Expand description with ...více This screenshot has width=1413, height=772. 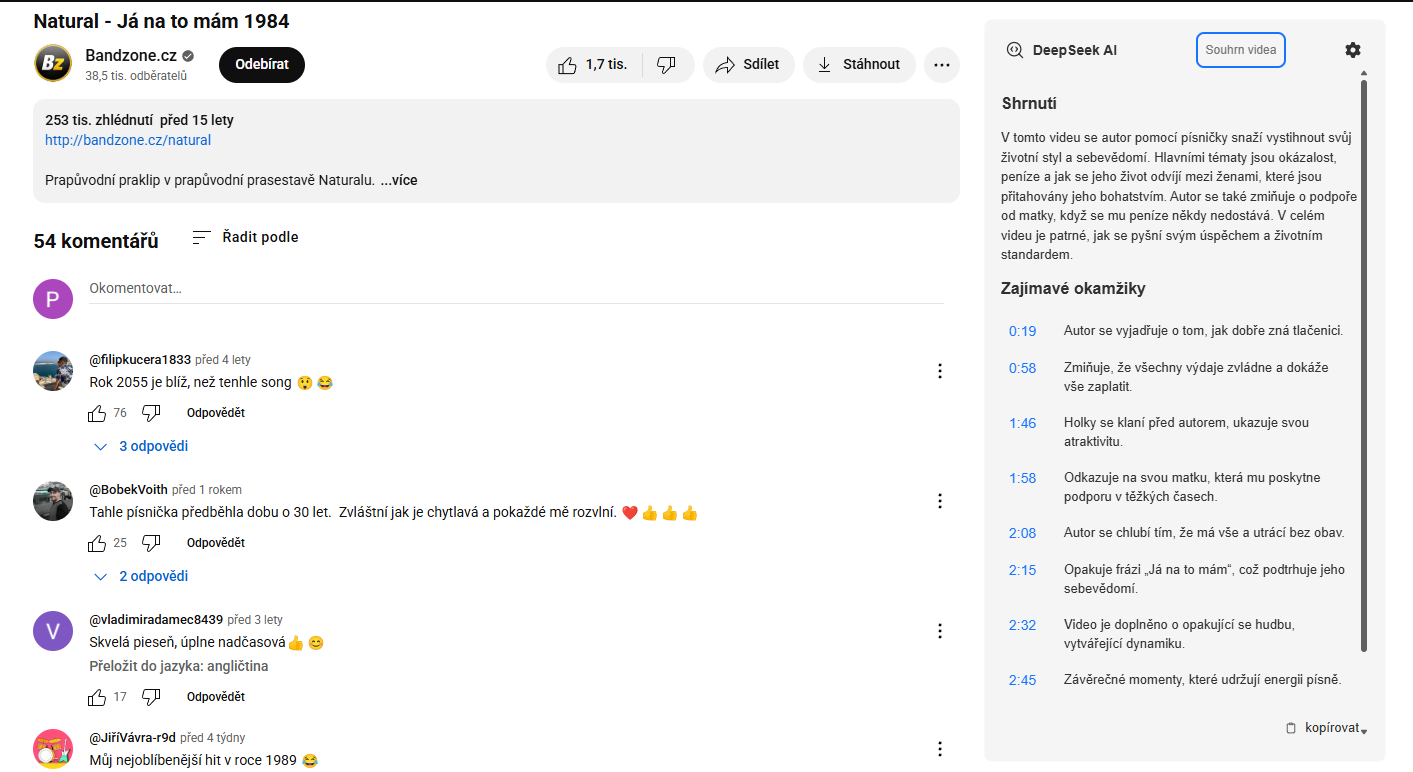tap(399, 181)
